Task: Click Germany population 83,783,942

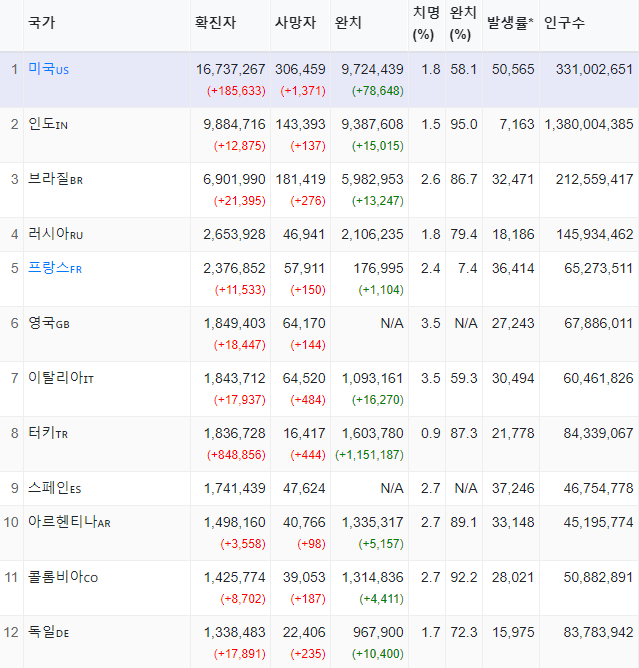Action: pyautogui.click(x=599, y=632)
